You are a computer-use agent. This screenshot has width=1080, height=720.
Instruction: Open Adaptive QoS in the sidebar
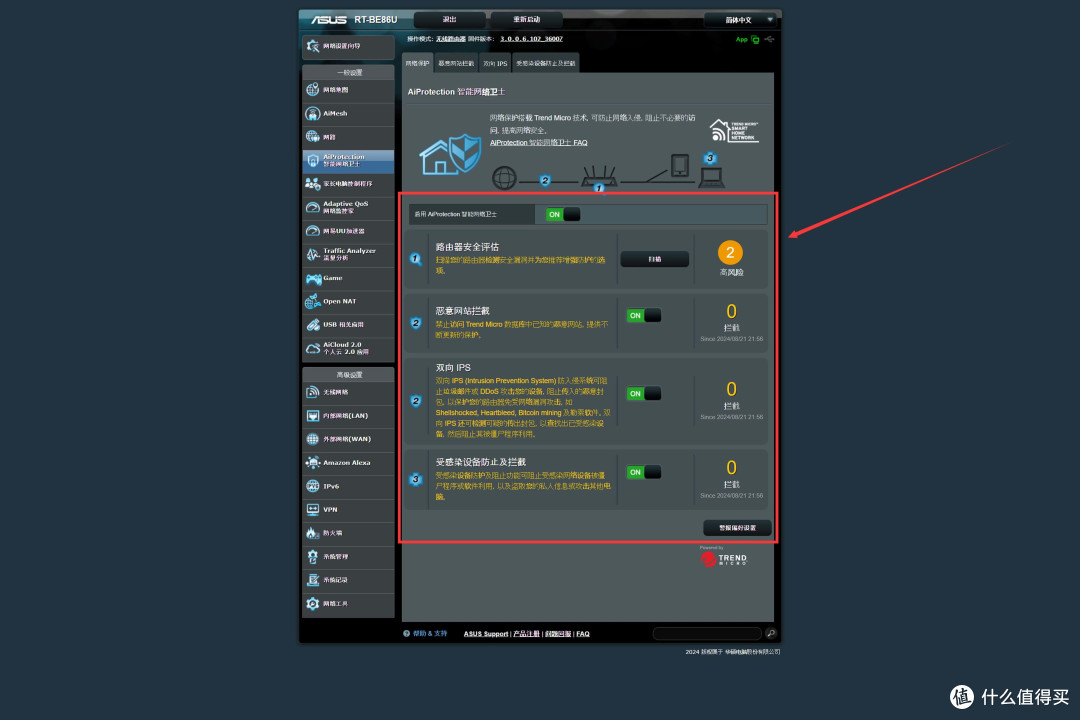click(348, 207)
